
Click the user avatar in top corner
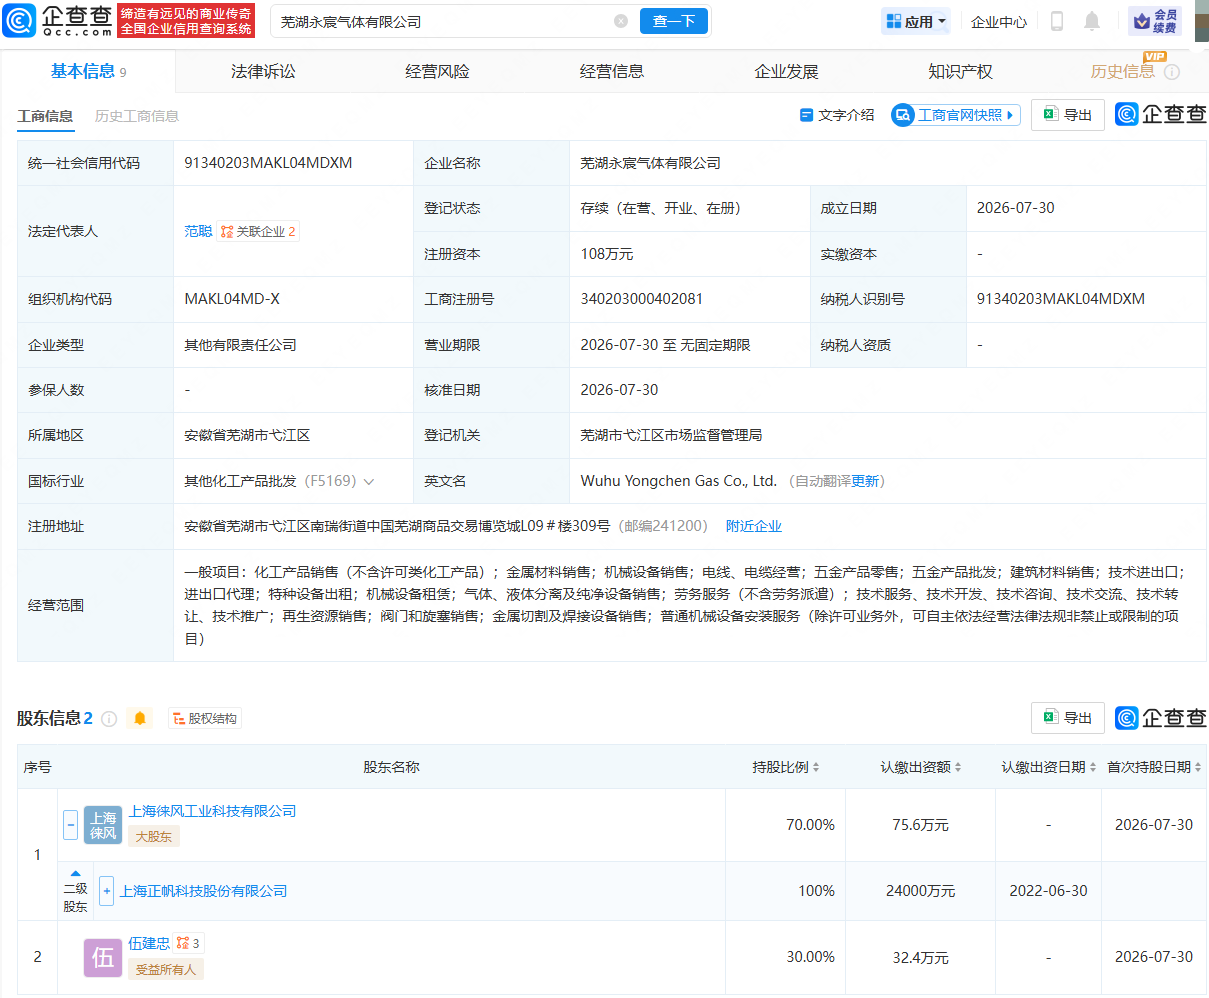click(1201, 20)
